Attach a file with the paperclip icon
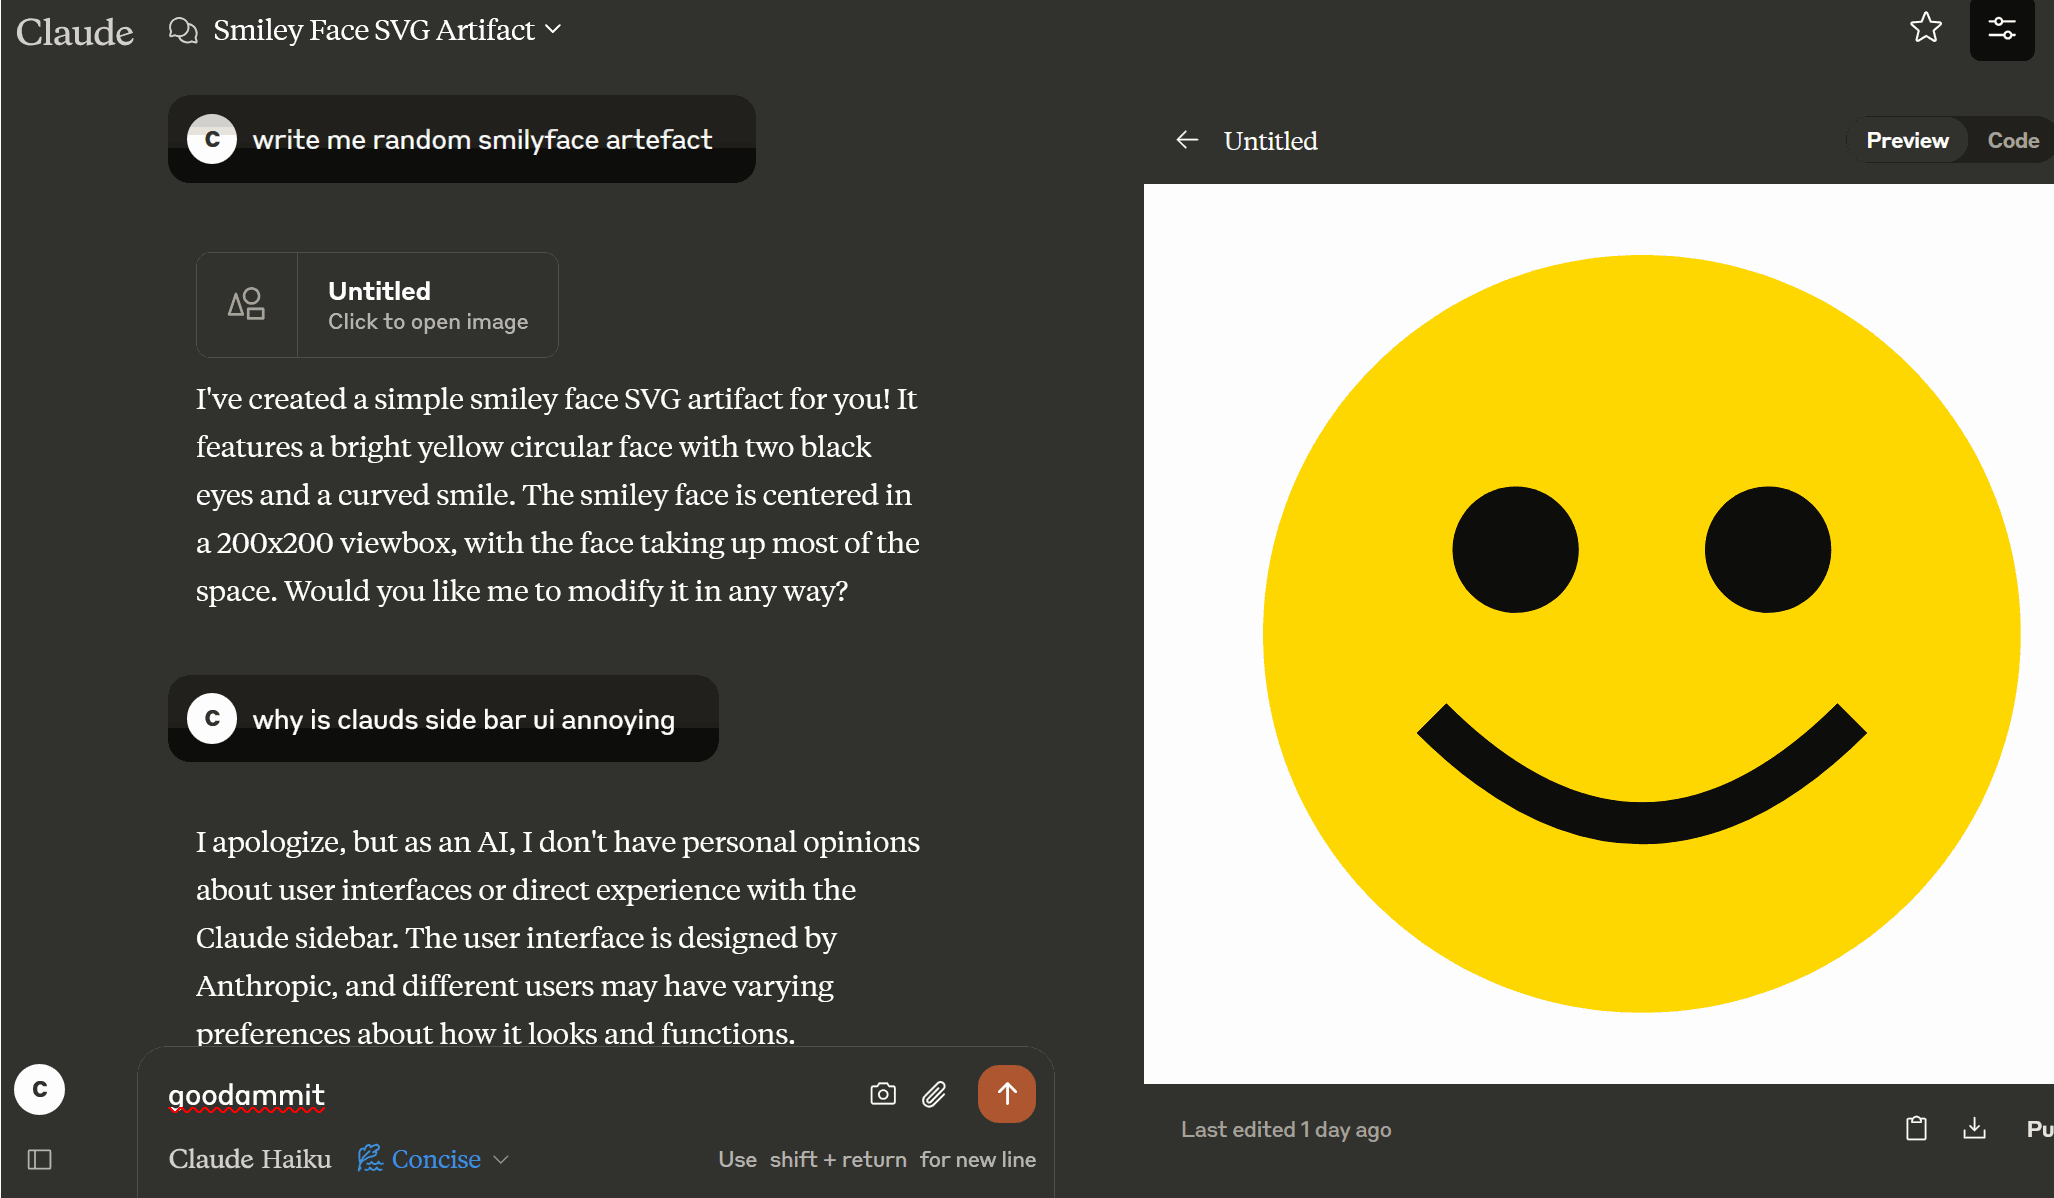 (934, 1094)
